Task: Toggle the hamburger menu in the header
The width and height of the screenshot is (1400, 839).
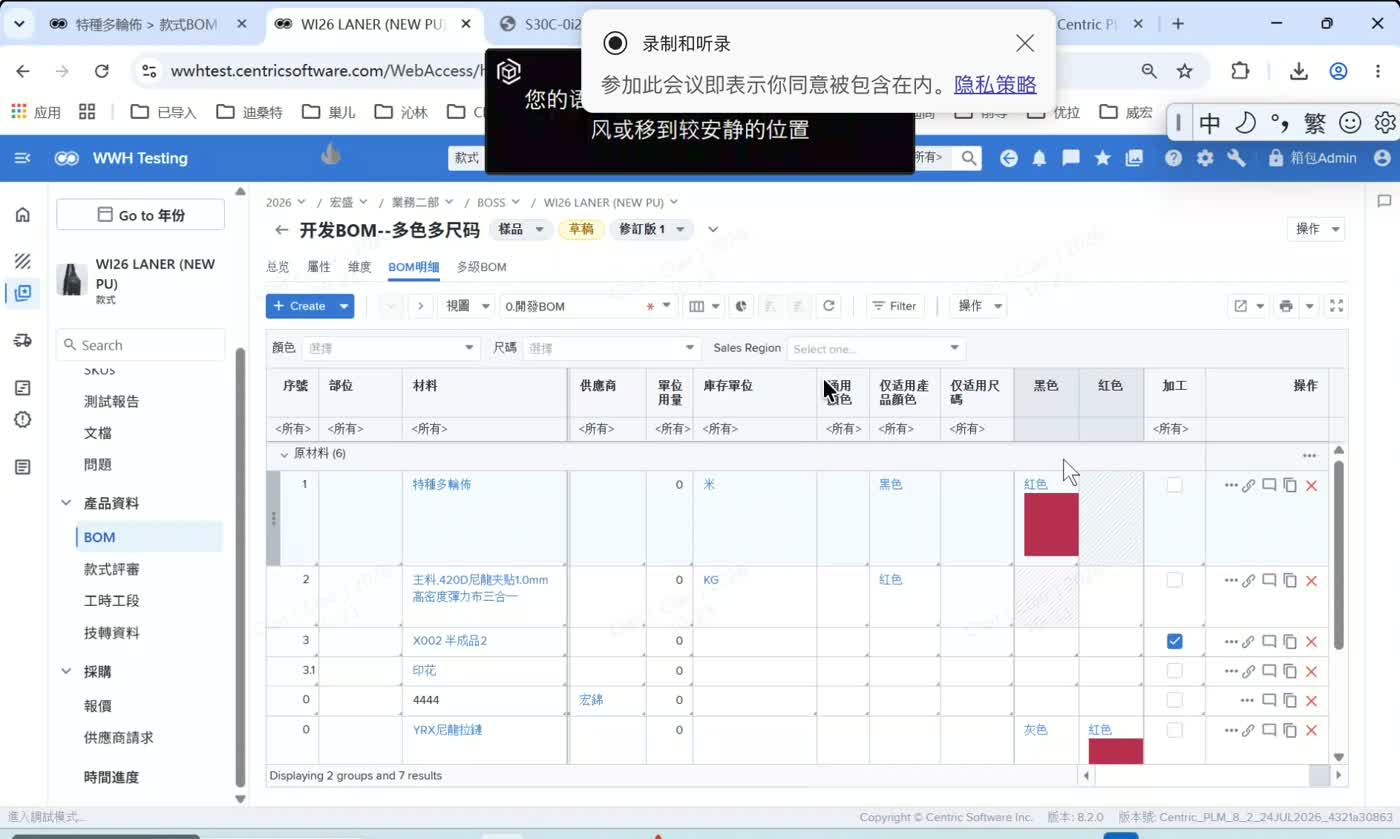Action: point(22,158)
